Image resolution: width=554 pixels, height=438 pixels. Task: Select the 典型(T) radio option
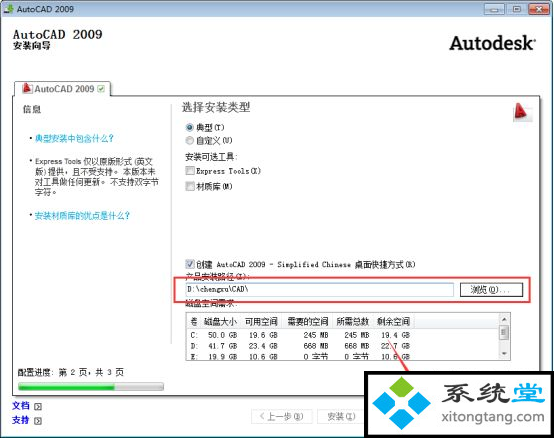[x=190, y=127]
